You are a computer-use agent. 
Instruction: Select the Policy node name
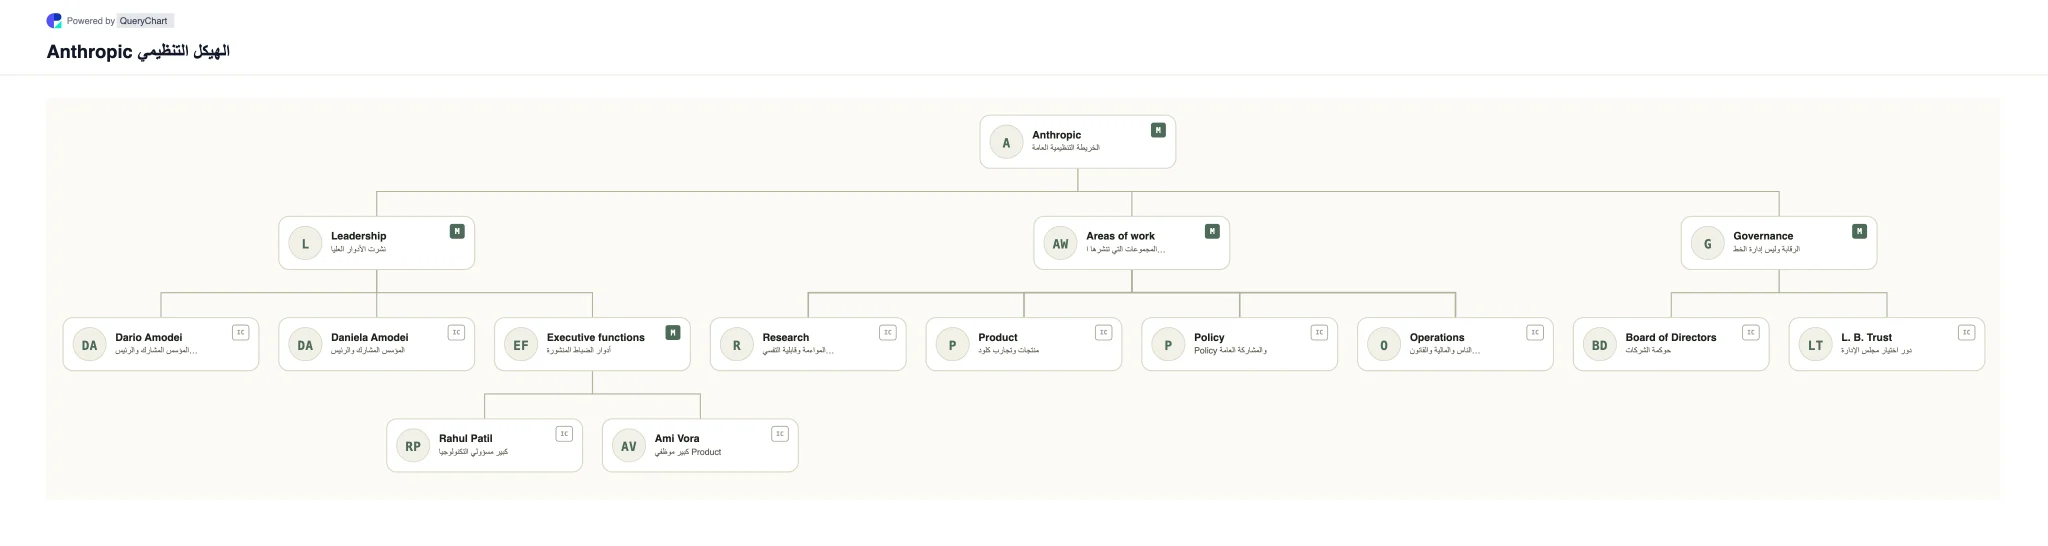click(1209, 338)
